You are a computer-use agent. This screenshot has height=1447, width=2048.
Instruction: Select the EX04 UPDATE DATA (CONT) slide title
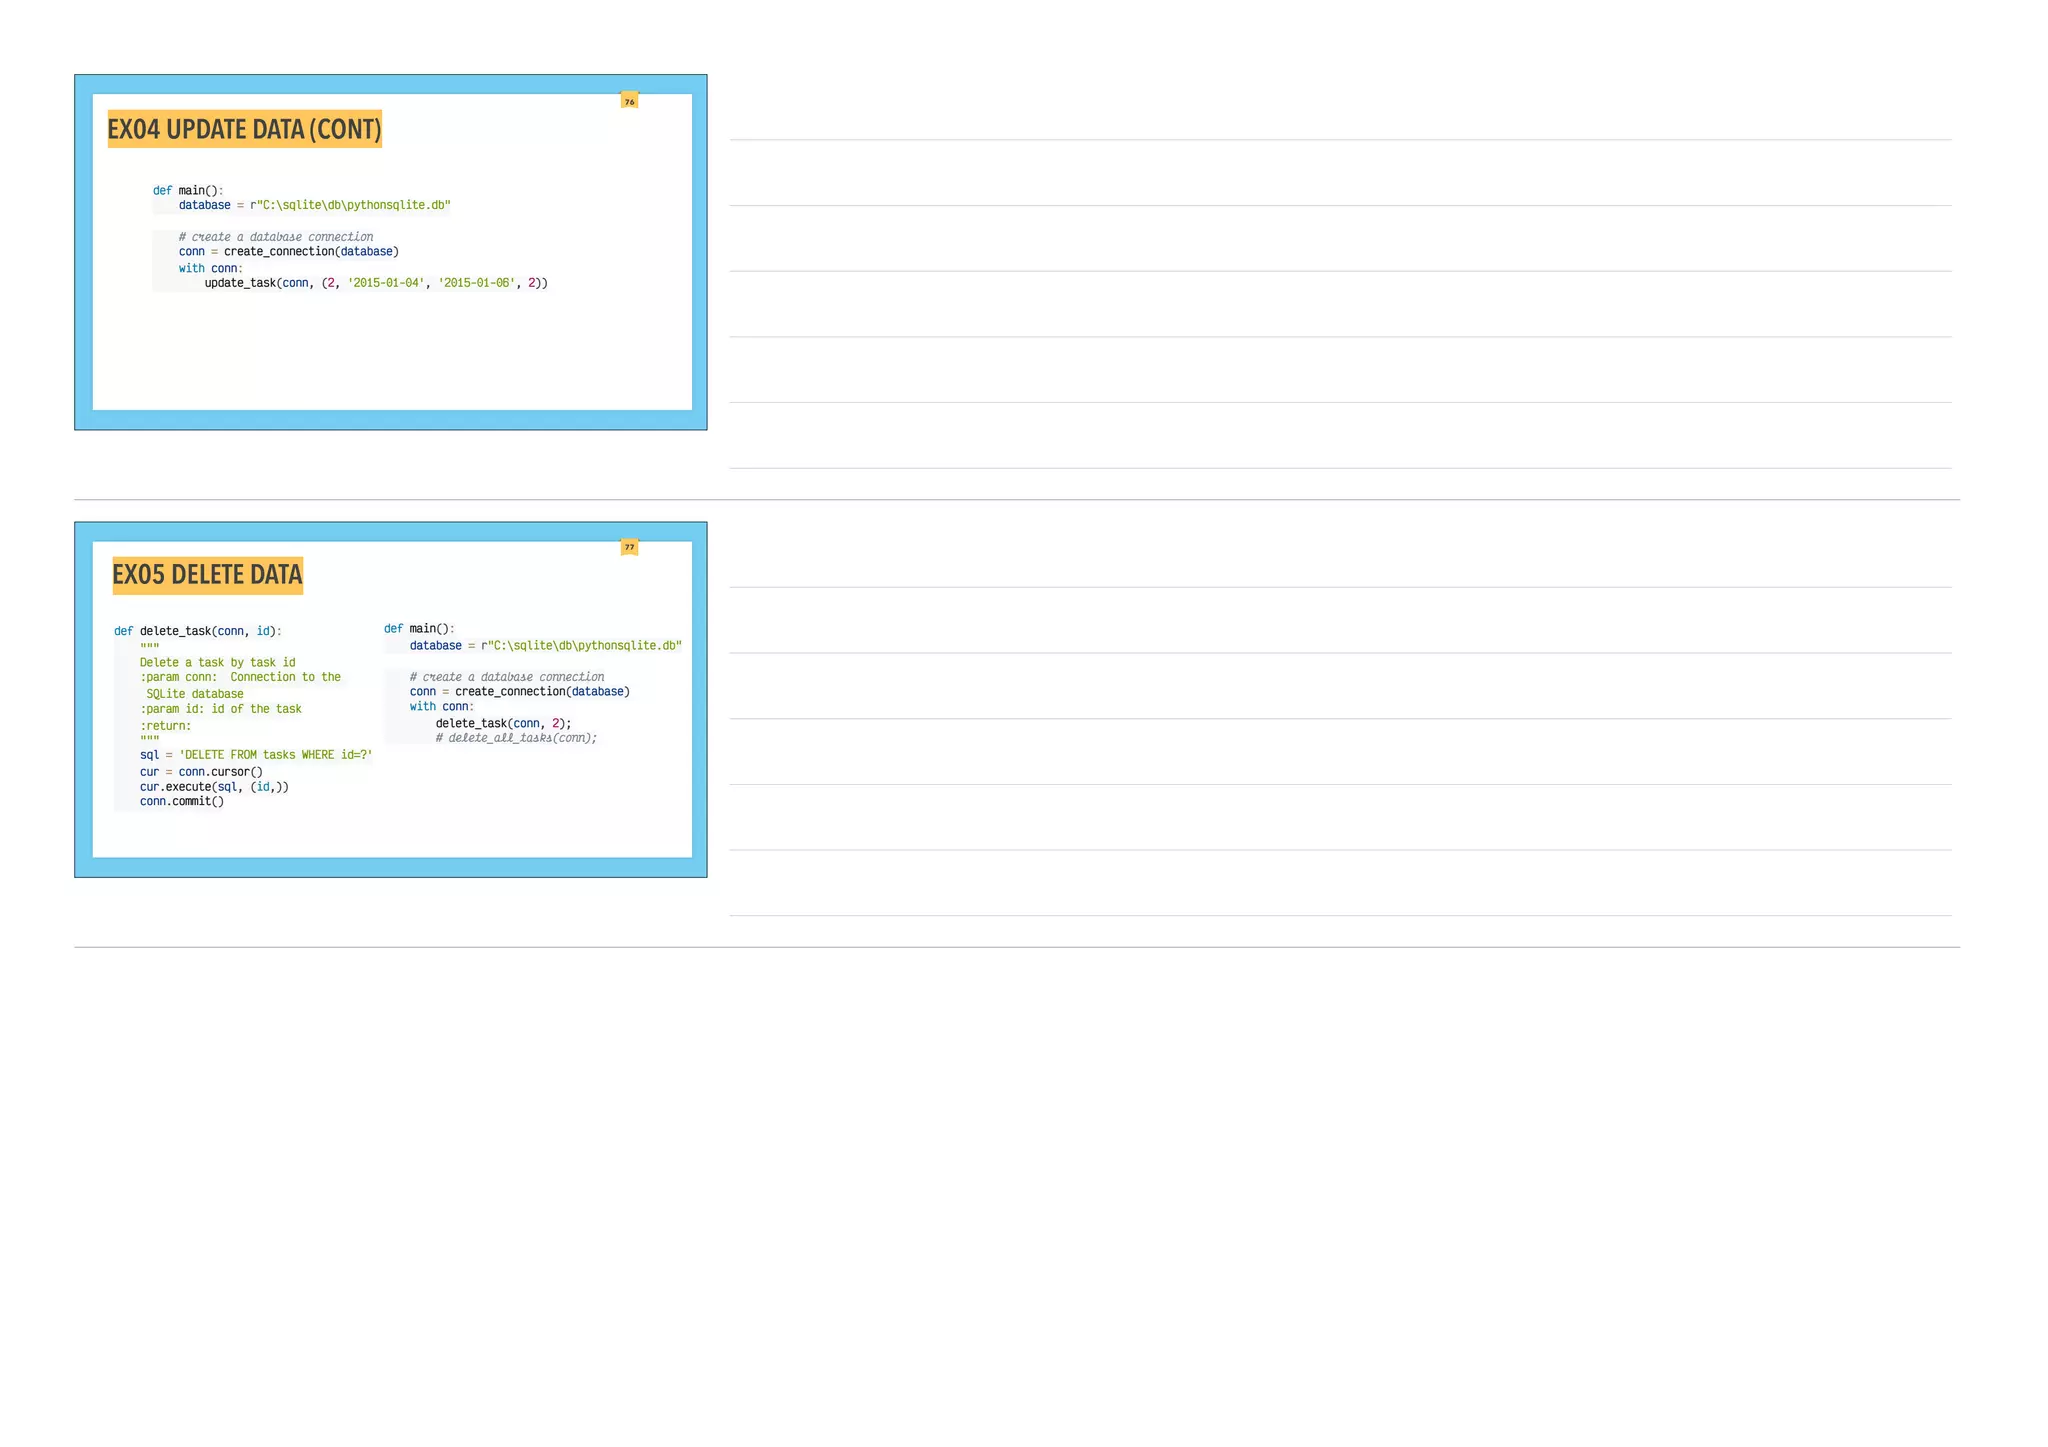pyautogui.click(x=245, y=129)
